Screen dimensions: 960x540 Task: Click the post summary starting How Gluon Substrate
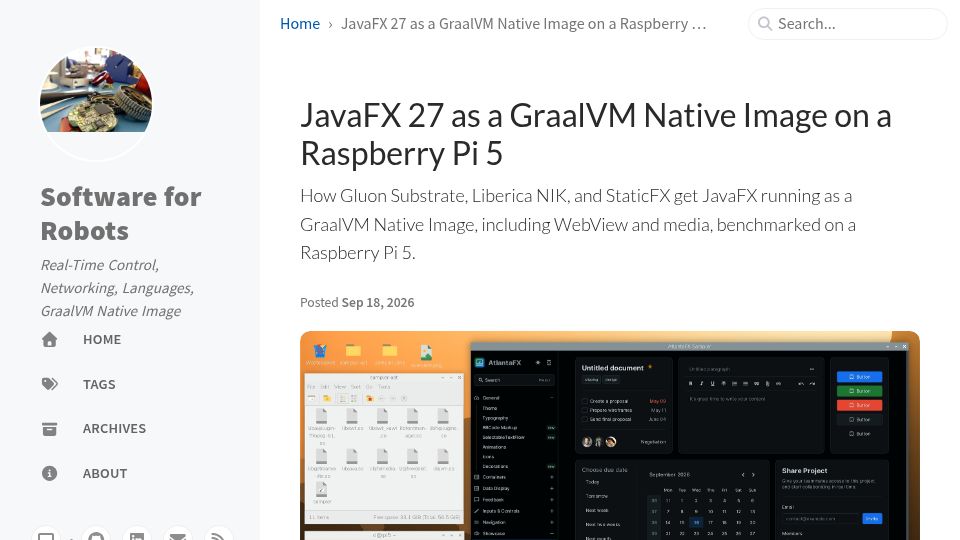(578, 224)
